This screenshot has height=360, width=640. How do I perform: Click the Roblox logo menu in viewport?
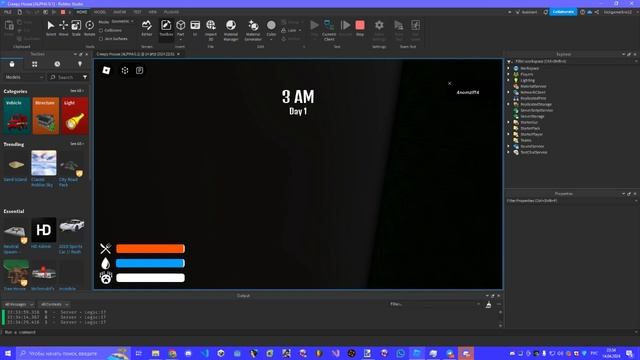click(106, 70)
